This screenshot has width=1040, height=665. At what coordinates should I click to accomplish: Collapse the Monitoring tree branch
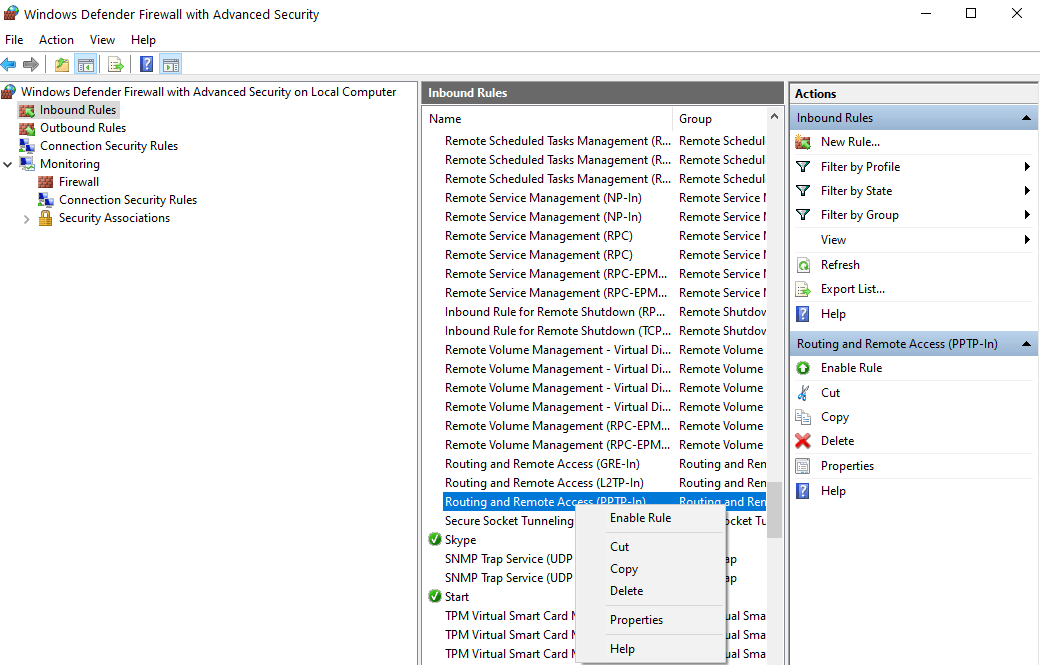coord(8,163)
